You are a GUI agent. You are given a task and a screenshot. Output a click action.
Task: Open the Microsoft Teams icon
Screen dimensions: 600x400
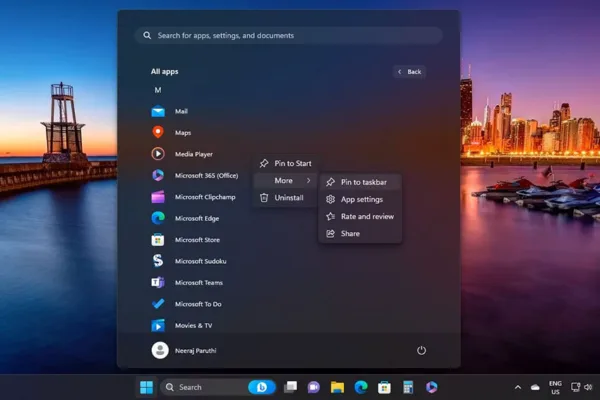pyautogui.click(x=158, y=282)
